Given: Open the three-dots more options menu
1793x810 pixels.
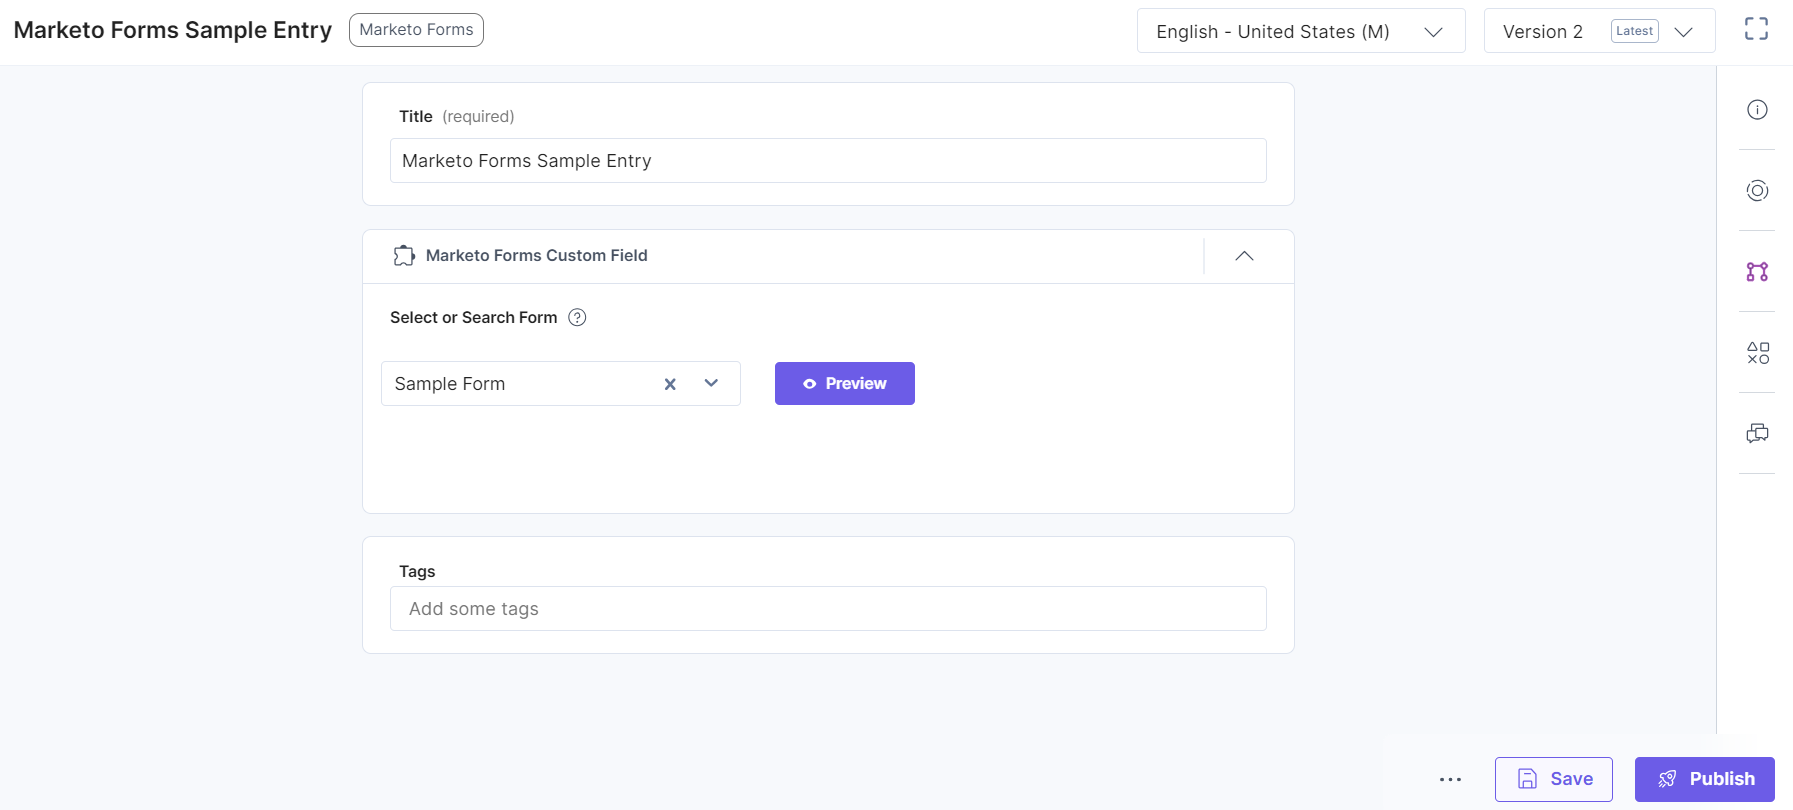Looking at the screenshot, I should click(1450, 779).
